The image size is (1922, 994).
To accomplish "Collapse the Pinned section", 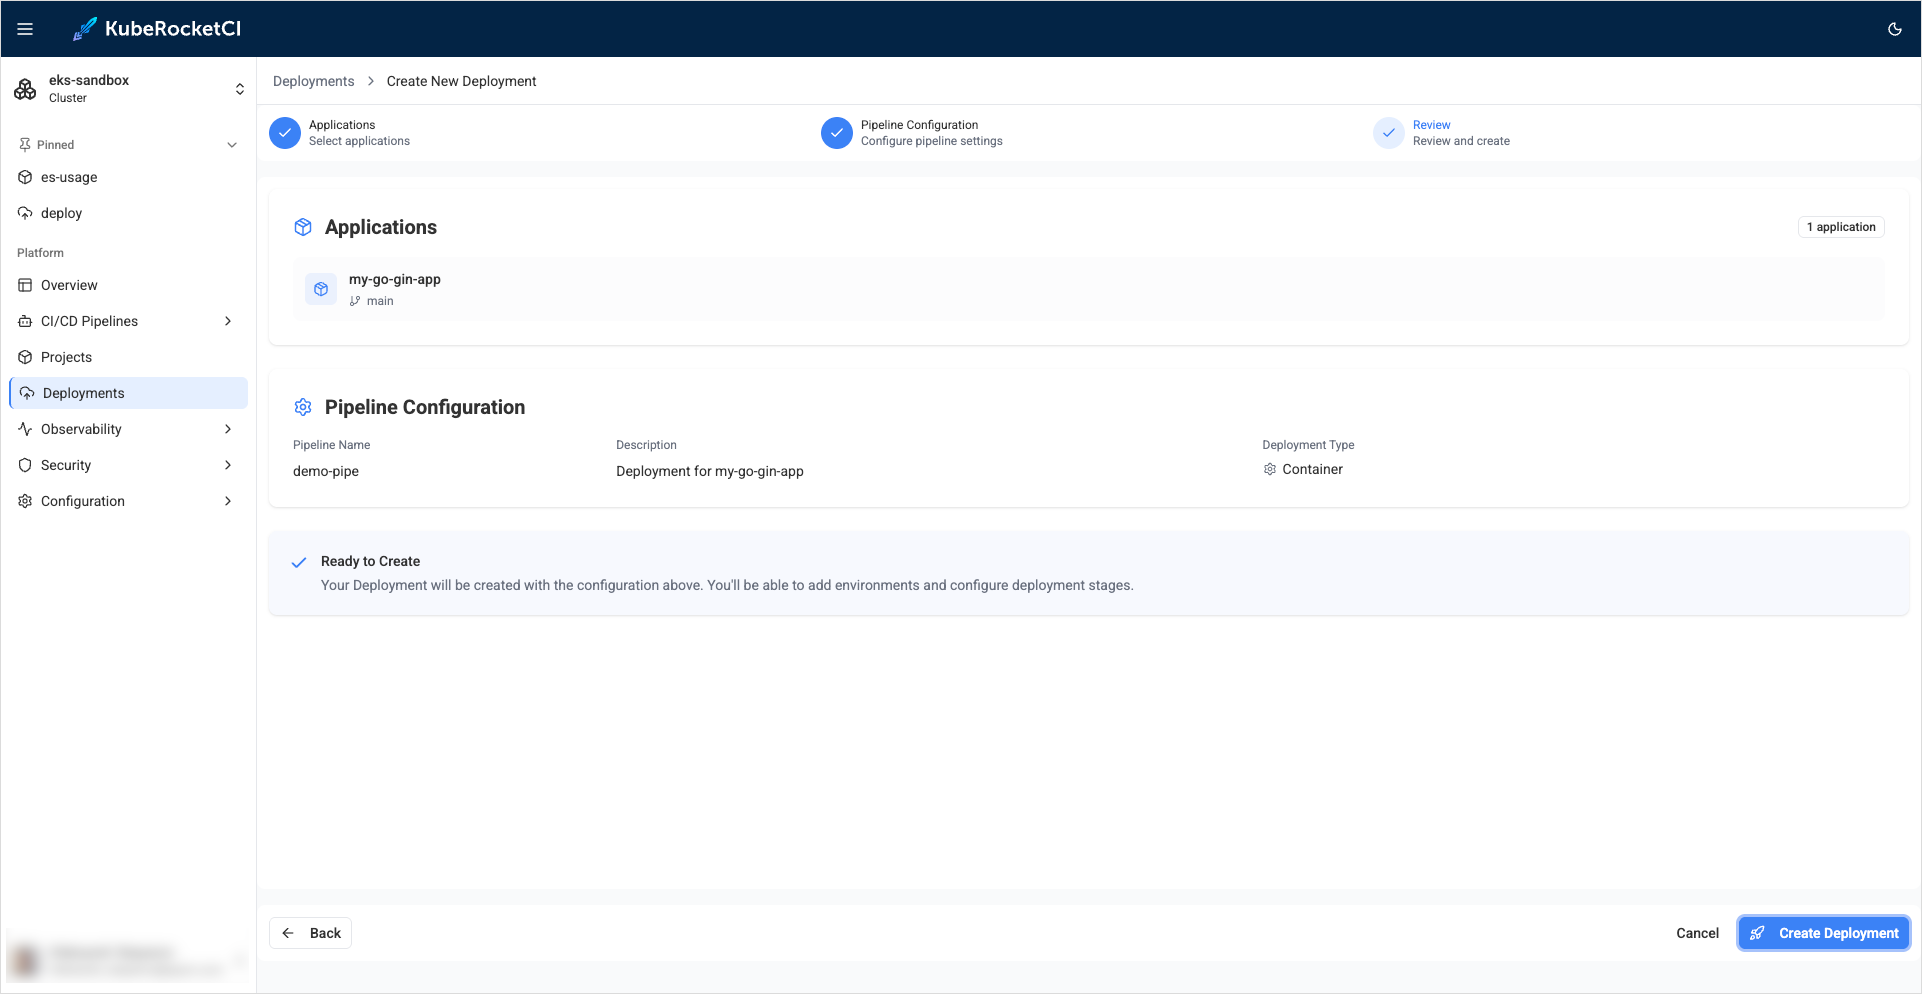I will point(231,144).
